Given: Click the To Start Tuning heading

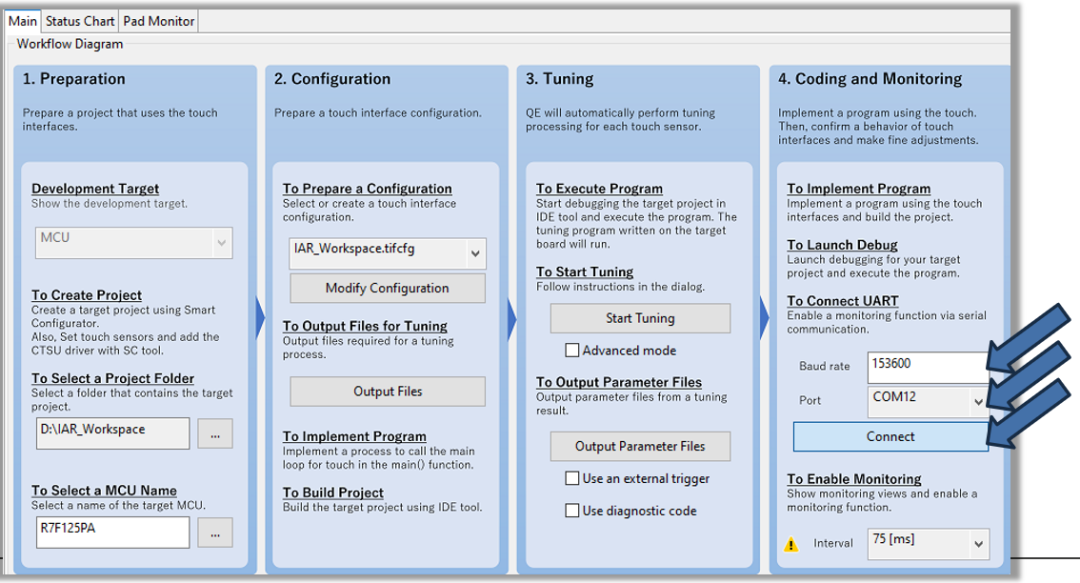Looking at the screenshot, I should 585,272.
